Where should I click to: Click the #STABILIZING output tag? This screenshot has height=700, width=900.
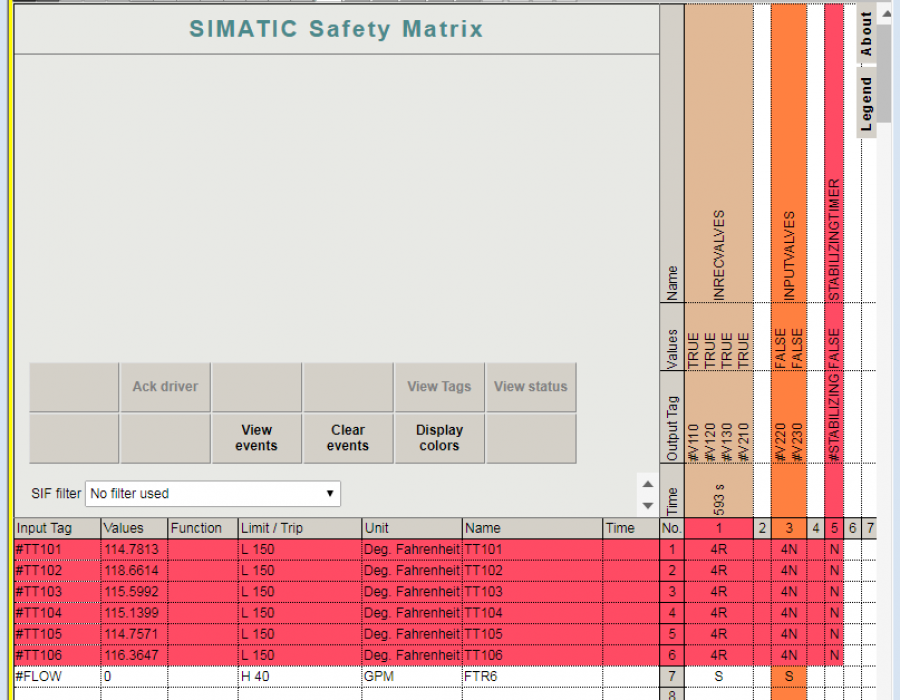pos(834,418)
